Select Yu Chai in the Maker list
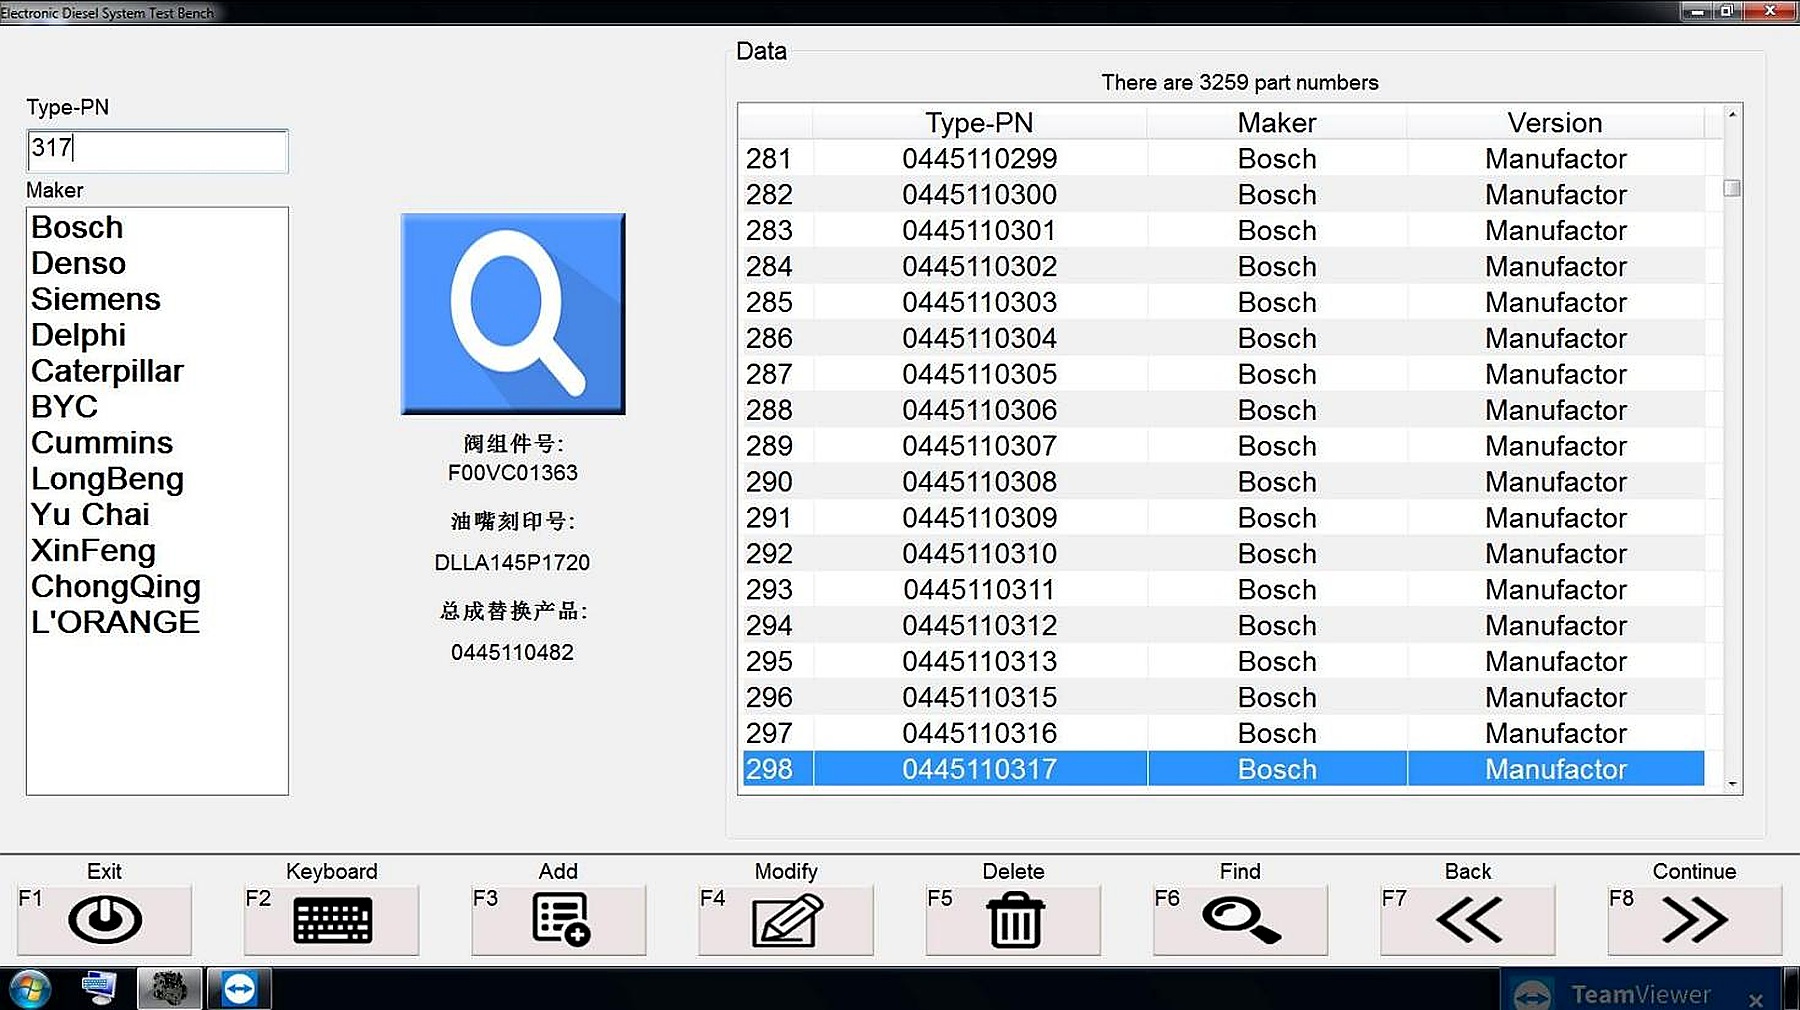 pyautogui.click(x=90, y=514)
